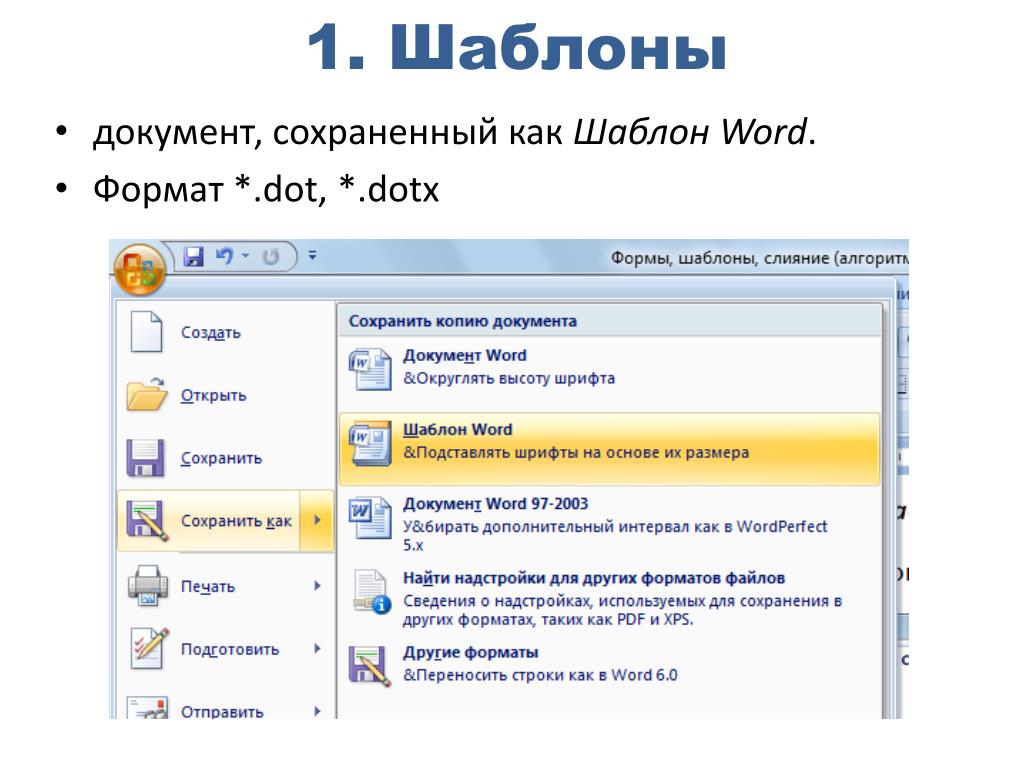Screen dimensions: 1024x768
Task: Expand the Сохранить как submenu arrow
Action: [x=317, y=520]
